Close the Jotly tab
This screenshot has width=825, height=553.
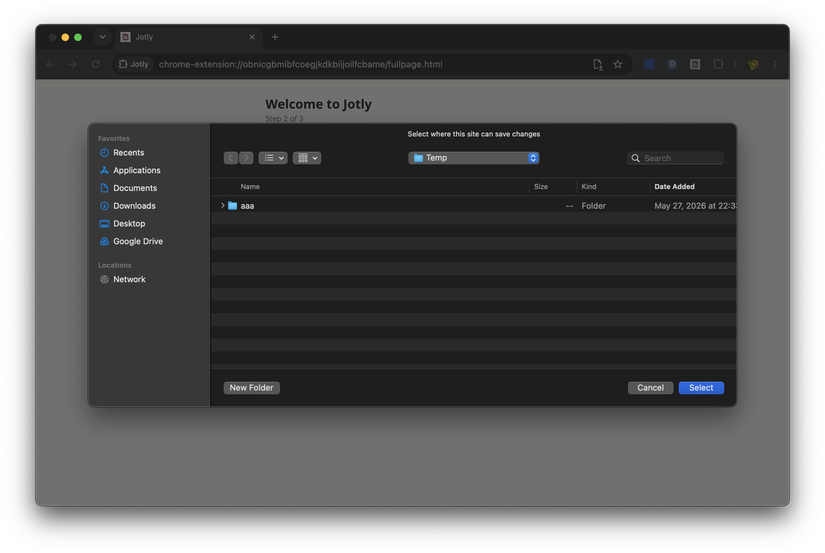point(252,37)
